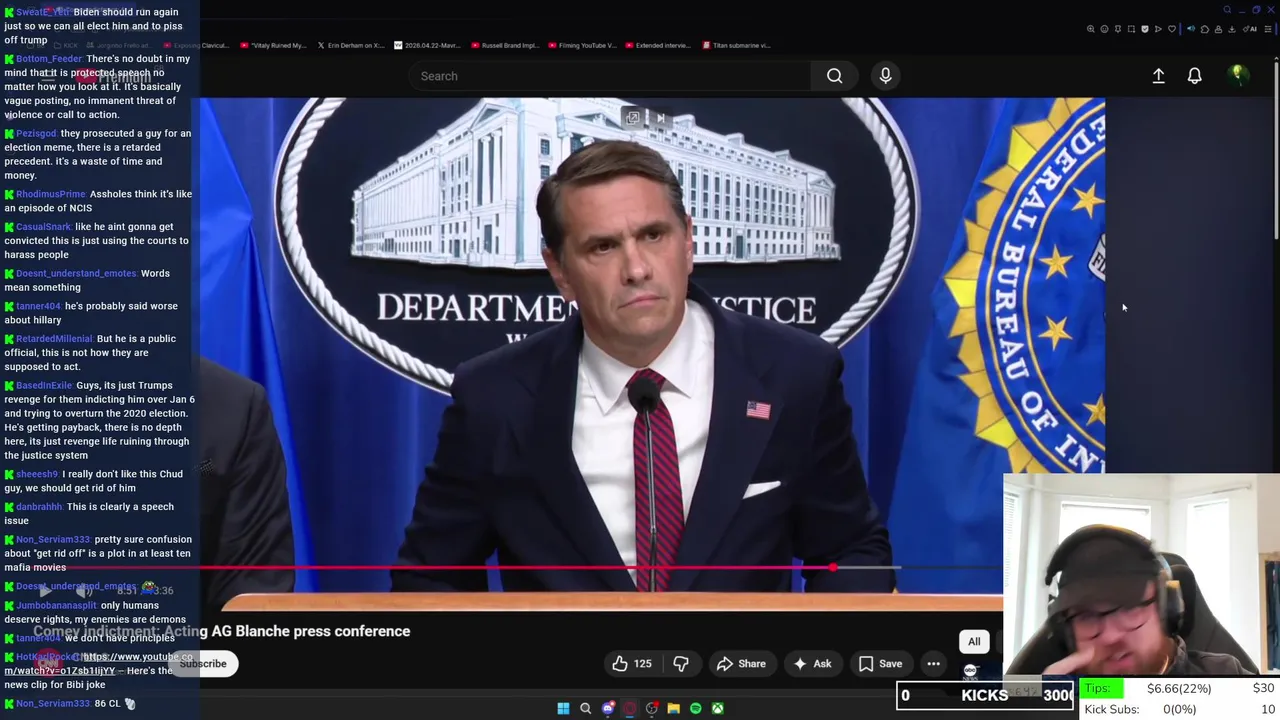Switch to 'Russell Brand Impl...' tab
The image size is (1280, 720).
[504, 45]
